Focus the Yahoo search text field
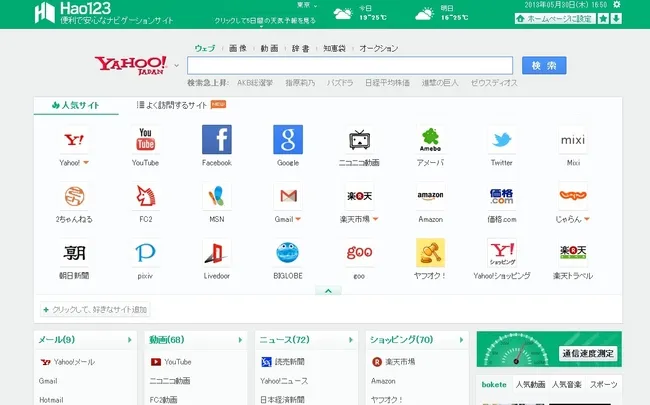The image size is (650, 405). pyautogui.click(x=349, y=65)
